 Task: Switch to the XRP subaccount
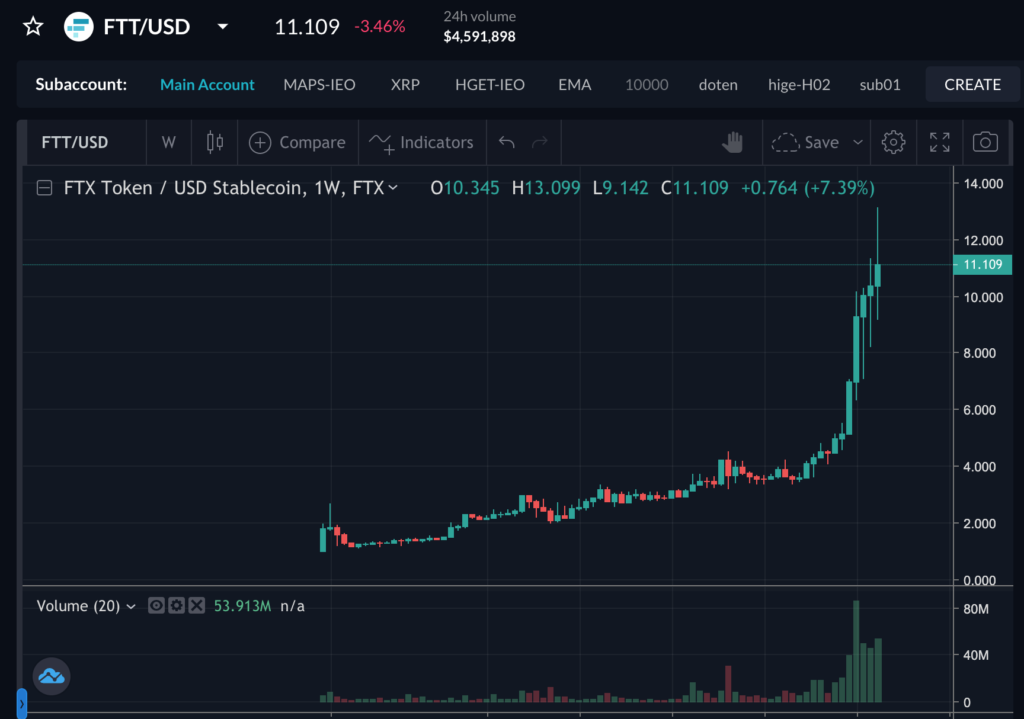point(405,84)
